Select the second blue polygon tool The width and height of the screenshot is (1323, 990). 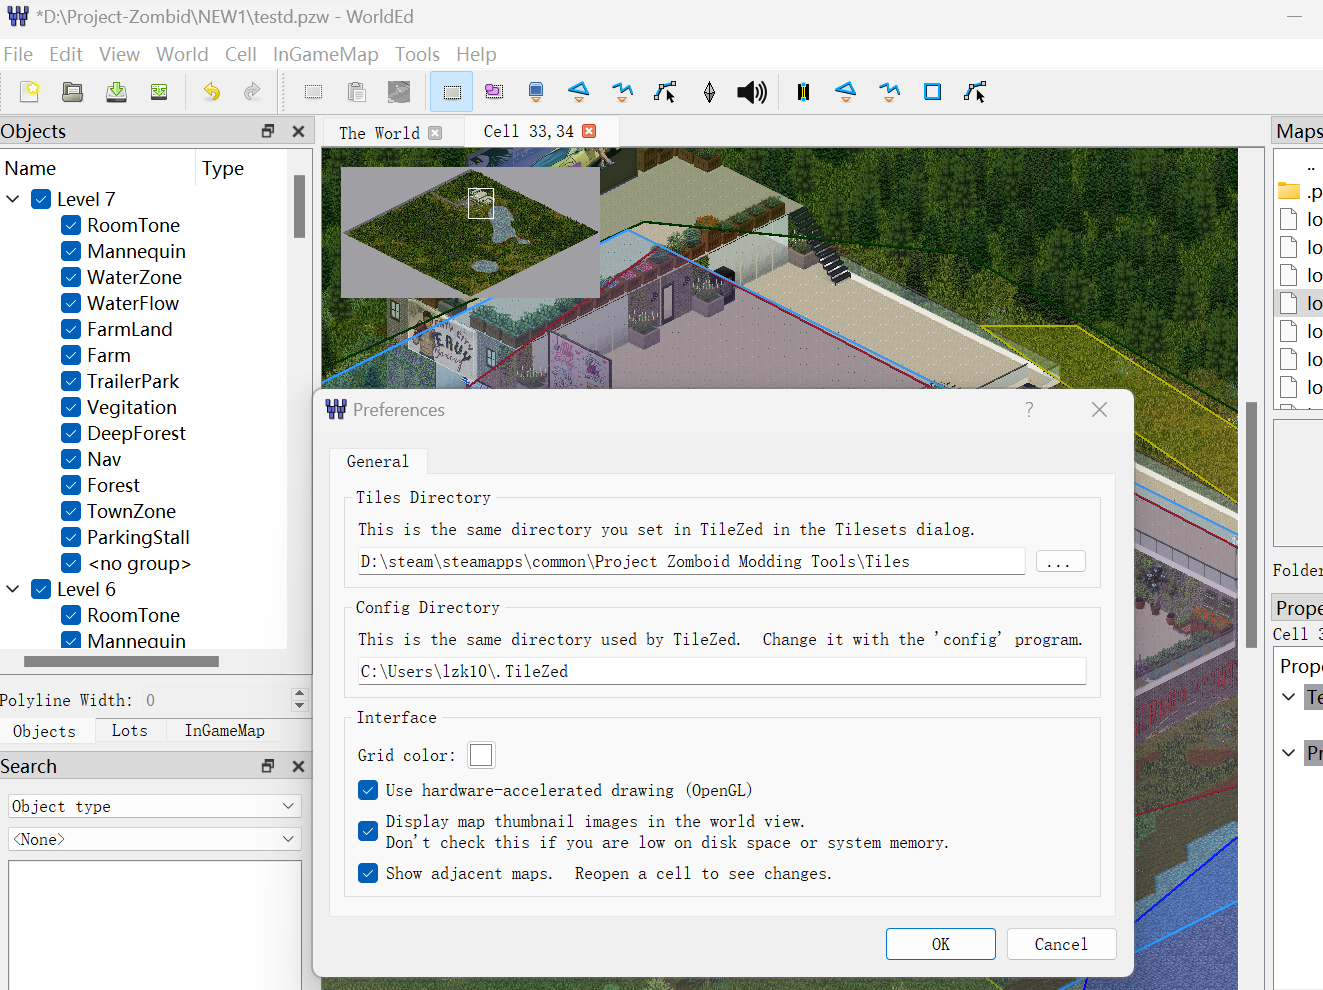846,92
